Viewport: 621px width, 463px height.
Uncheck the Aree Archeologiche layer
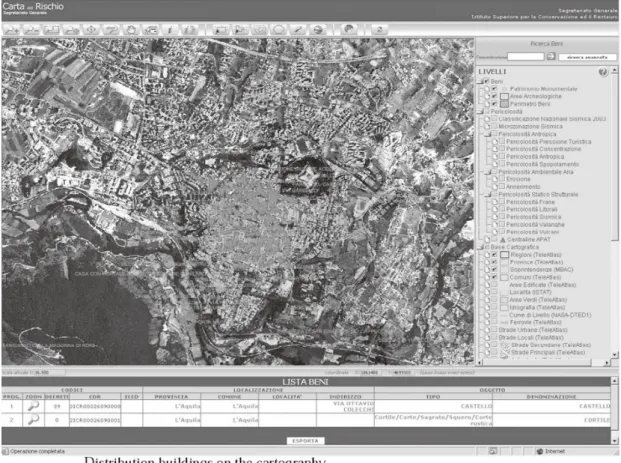tap(494, 96)
